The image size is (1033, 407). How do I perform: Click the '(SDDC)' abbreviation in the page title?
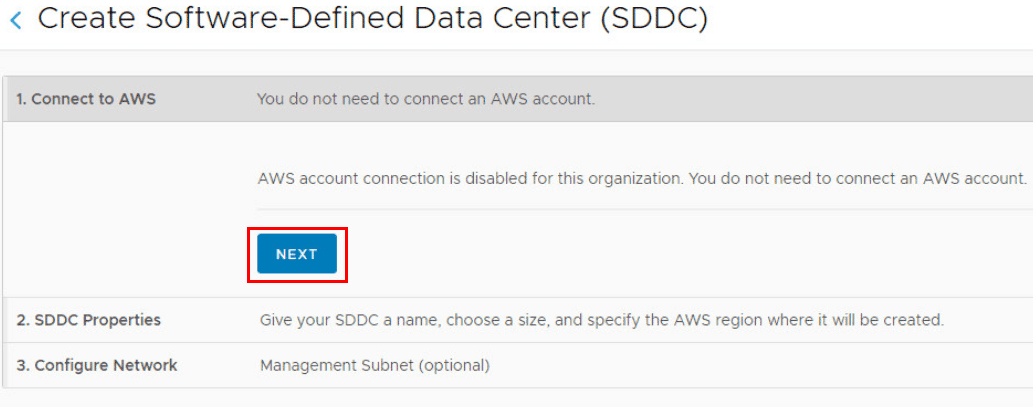(x=654, y=19)
